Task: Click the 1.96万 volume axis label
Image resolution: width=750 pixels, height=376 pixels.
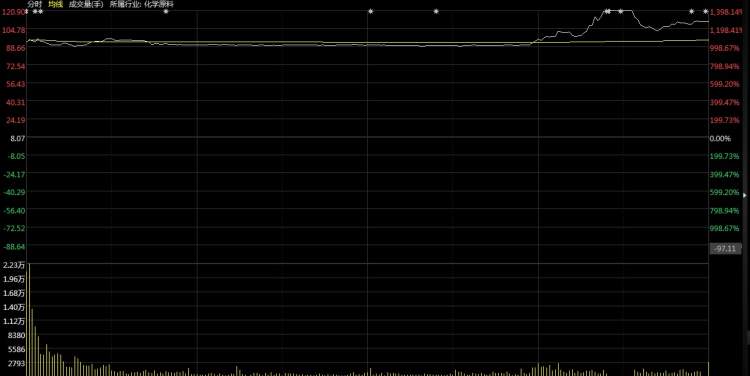Action: [13, 279]
